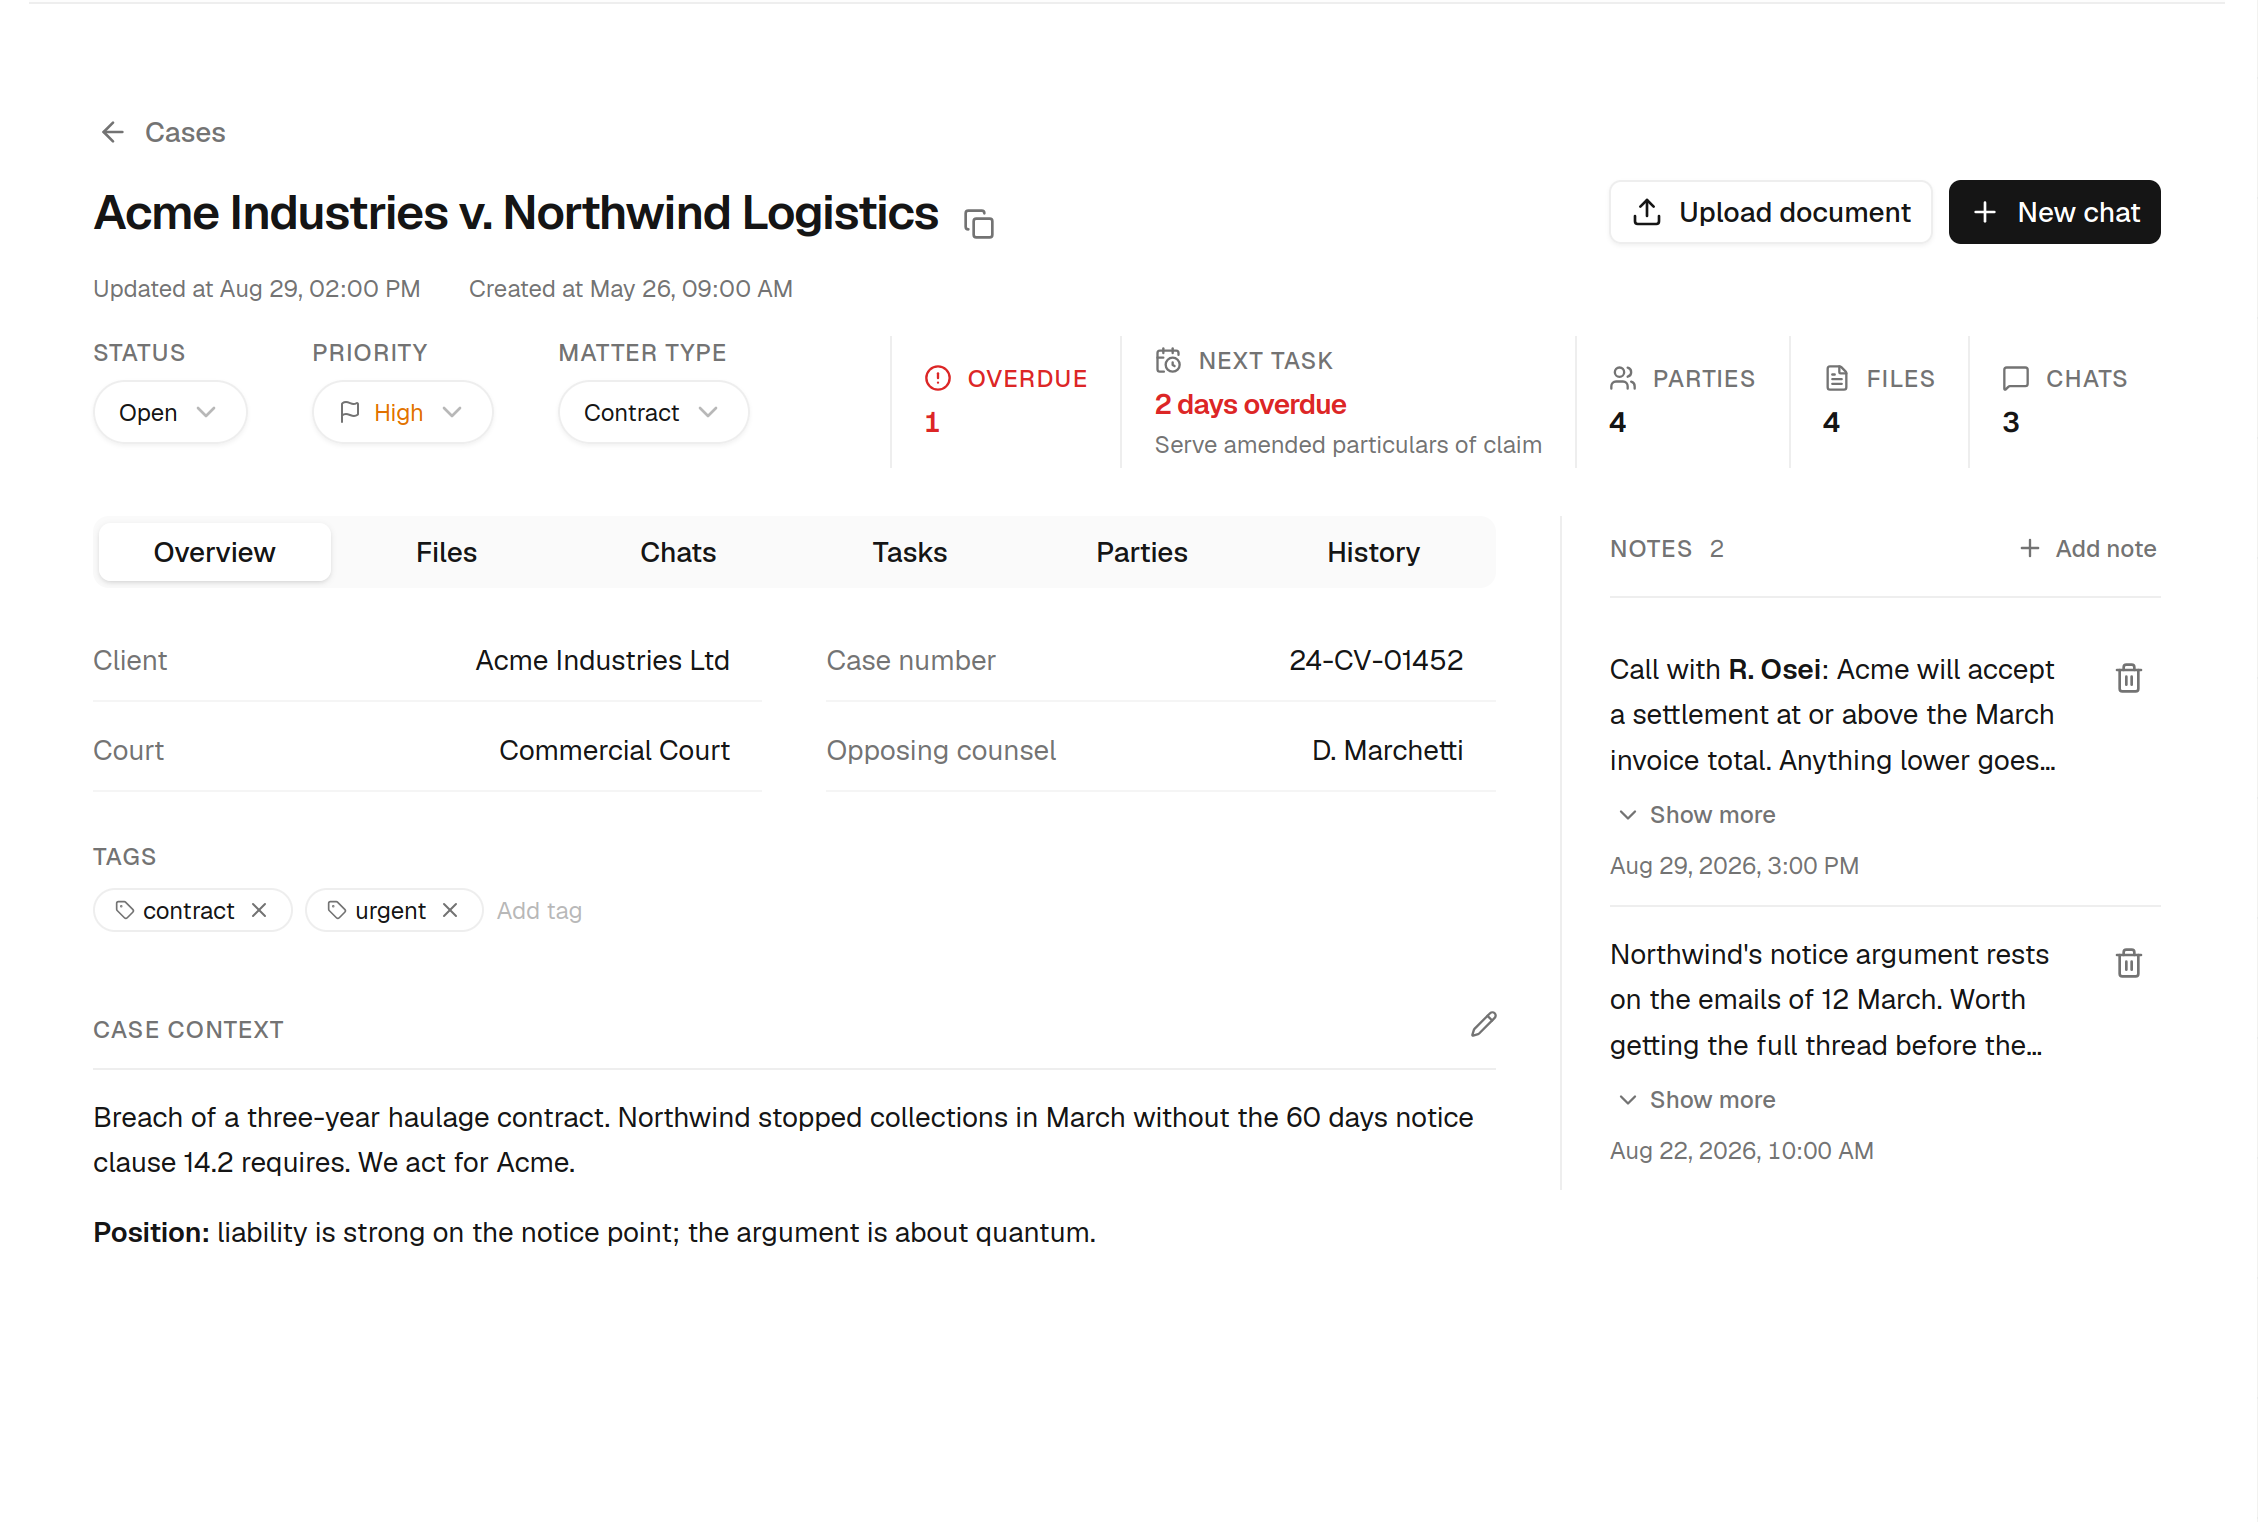This screenshot has width=2258, height=1522.
Task: Open the Status dropdown showing Open
Action: pyautogui.click(x=169, y=412)
